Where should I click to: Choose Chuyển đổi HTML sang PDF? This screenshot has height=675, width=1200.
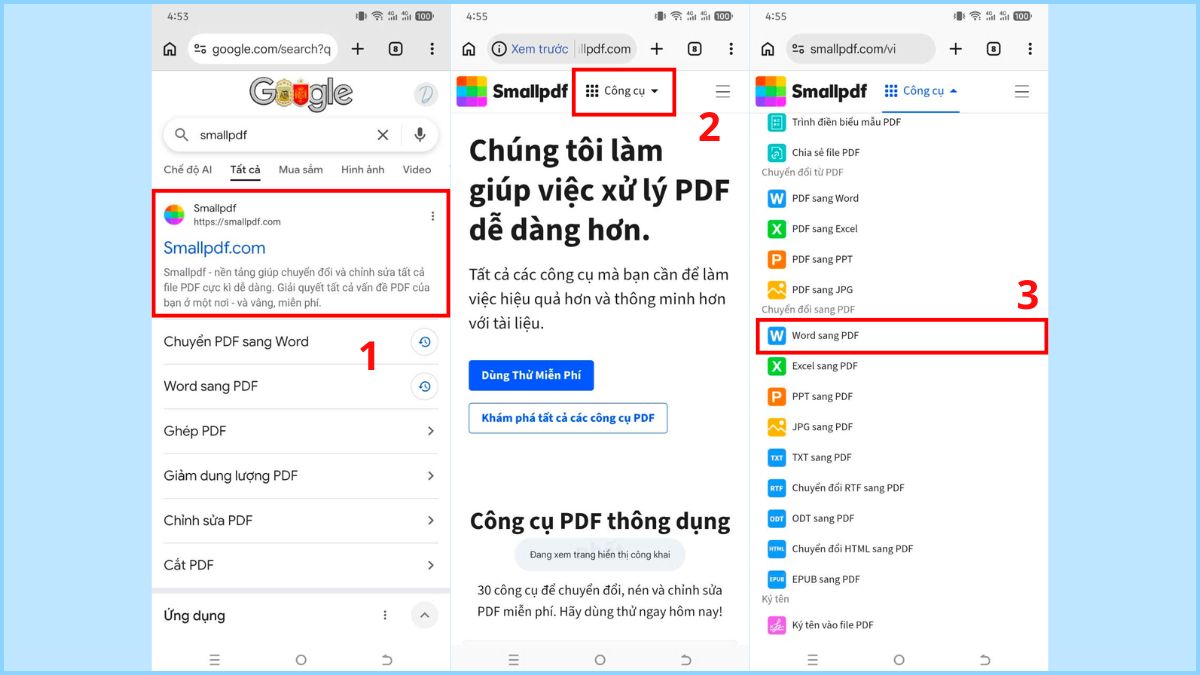pos(841,549)
